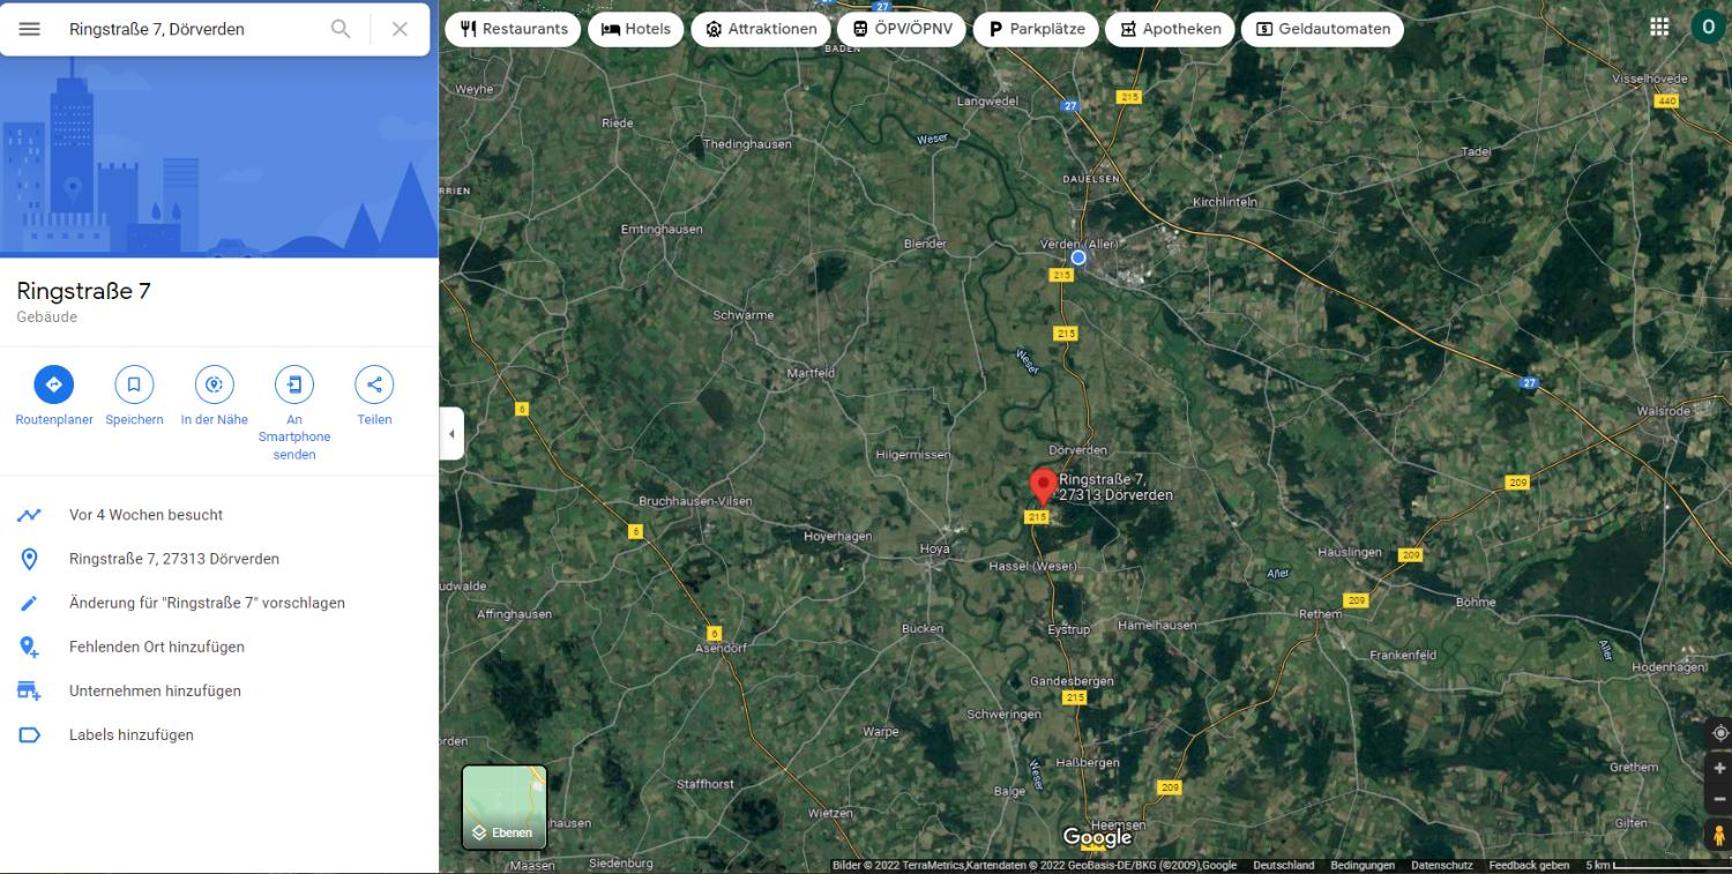Image resolution: width=1732 pixels, height=874 pixels.
Task: Show Attraktionen on the map
Action: pyautogui.click(x=761, y=29)
